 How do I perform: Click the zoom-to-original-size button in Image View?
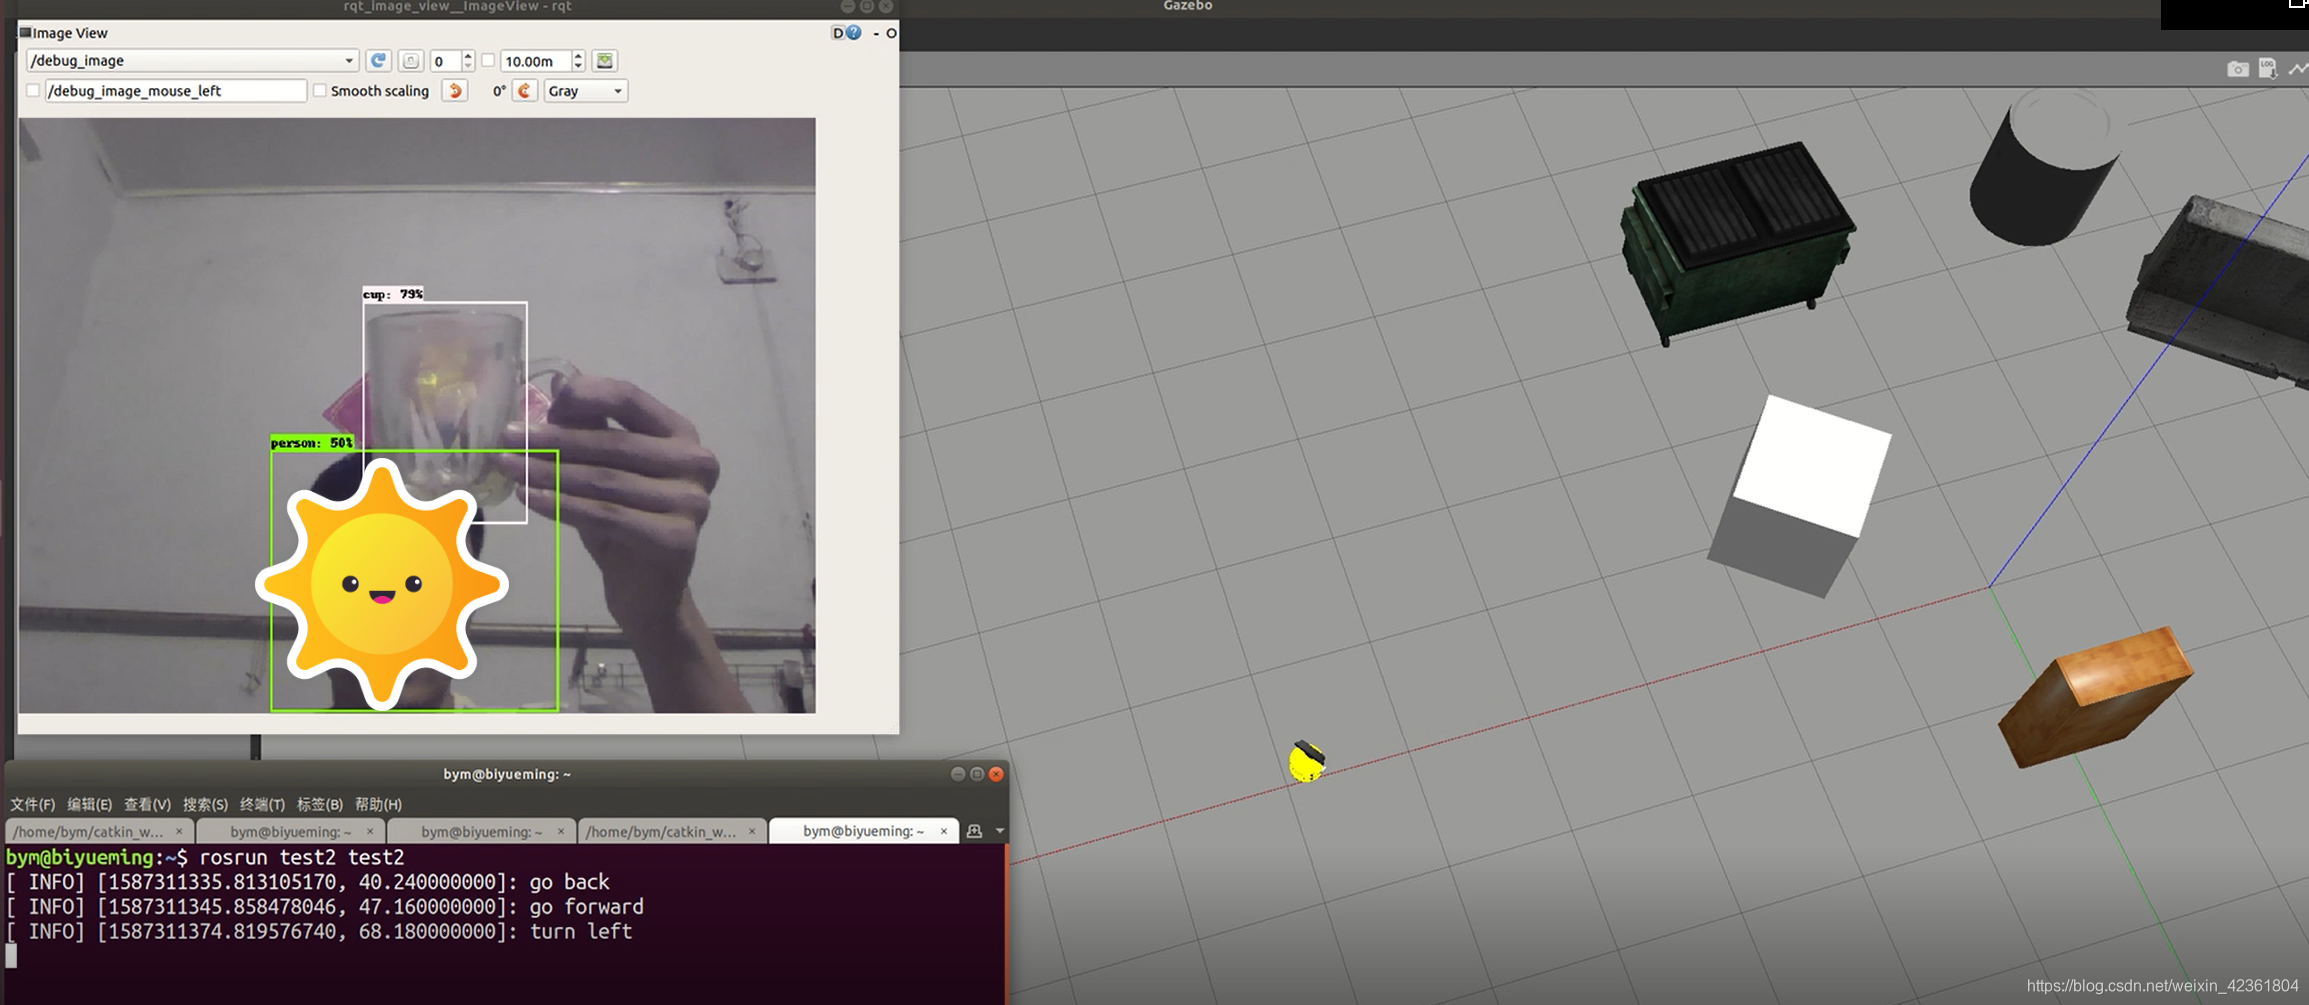[x=411, y=61]
